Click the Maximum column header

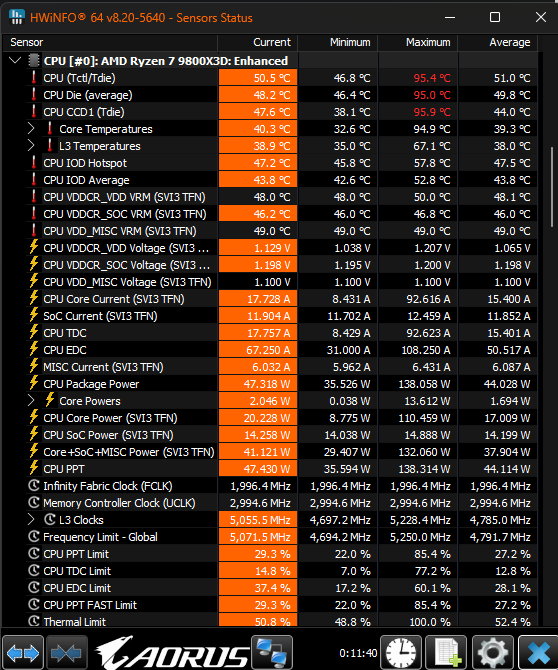click(417, 42)
